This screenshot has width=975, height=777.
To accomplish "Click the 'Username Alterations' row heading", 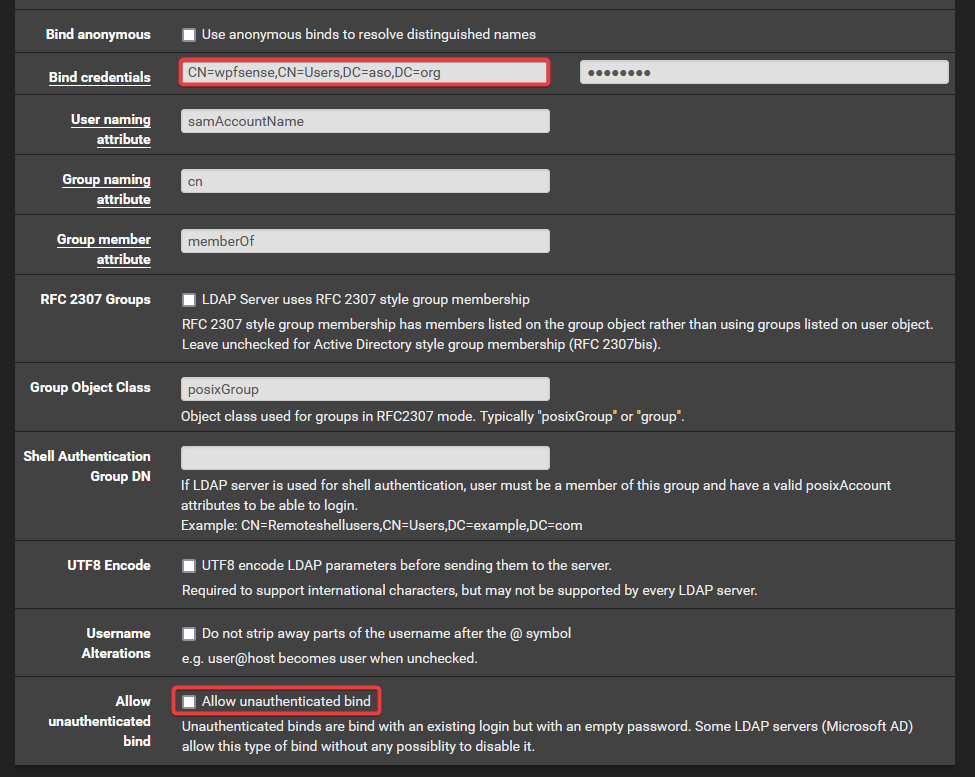I will [116, 643].
